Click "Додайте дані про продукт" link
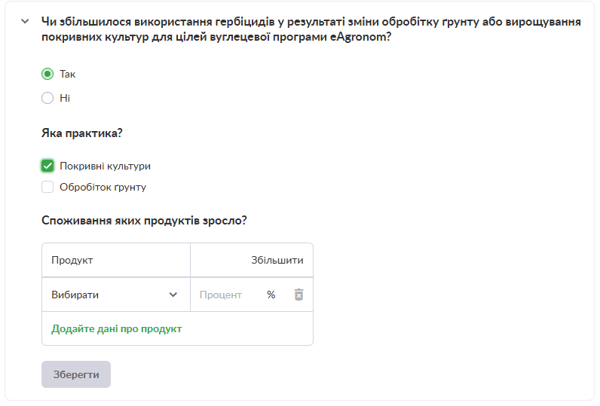This screenshot has width=600, height=406. pyautogui.click(x=116, y=328)
